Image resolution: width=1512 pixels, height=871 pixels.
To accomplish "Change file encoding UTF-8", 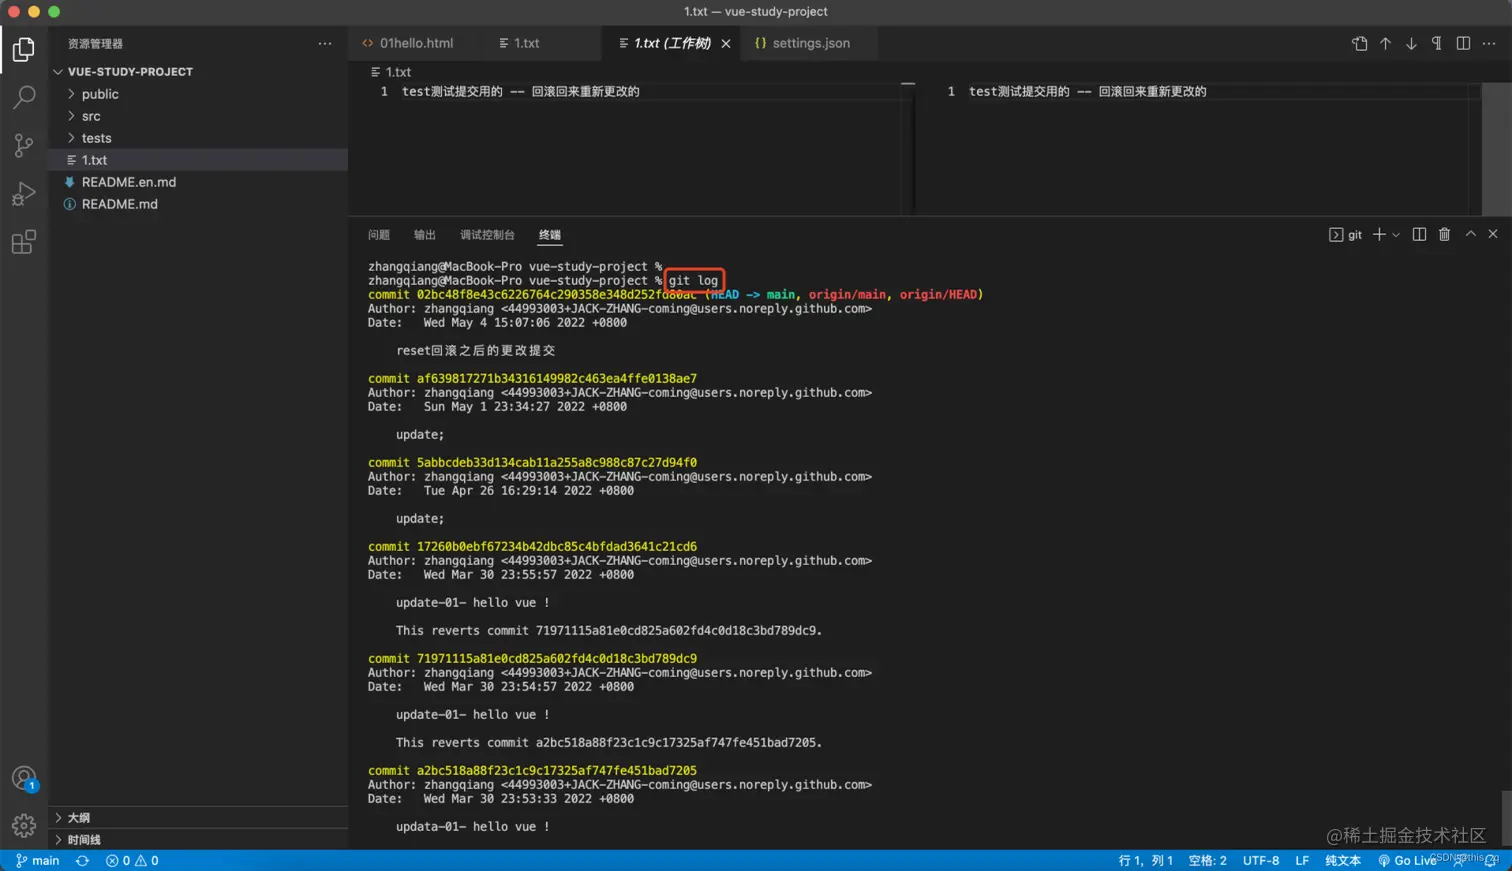I will pos(1261,861).
